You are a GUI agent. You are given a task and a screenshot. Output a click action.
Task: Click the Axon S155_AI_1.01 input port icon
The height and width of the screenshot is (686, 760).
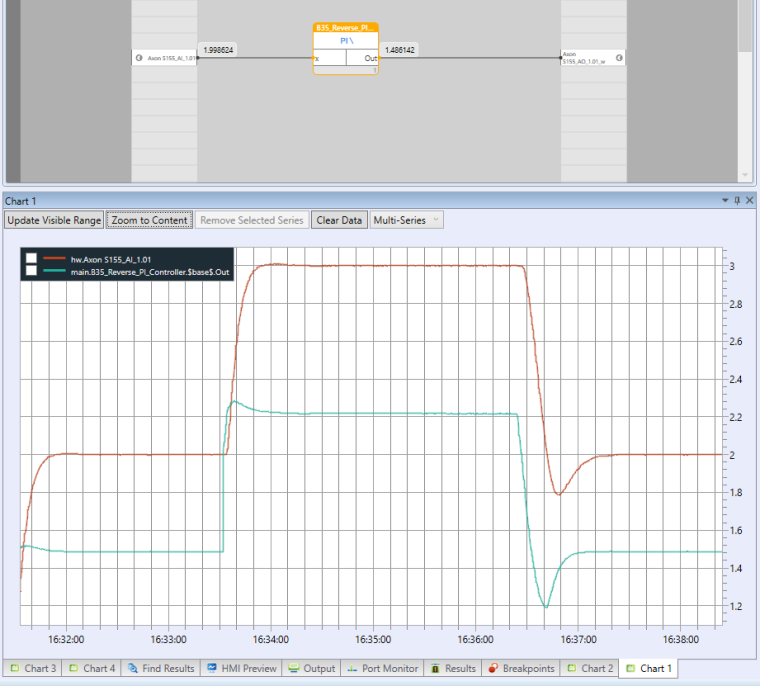point(139,58)
